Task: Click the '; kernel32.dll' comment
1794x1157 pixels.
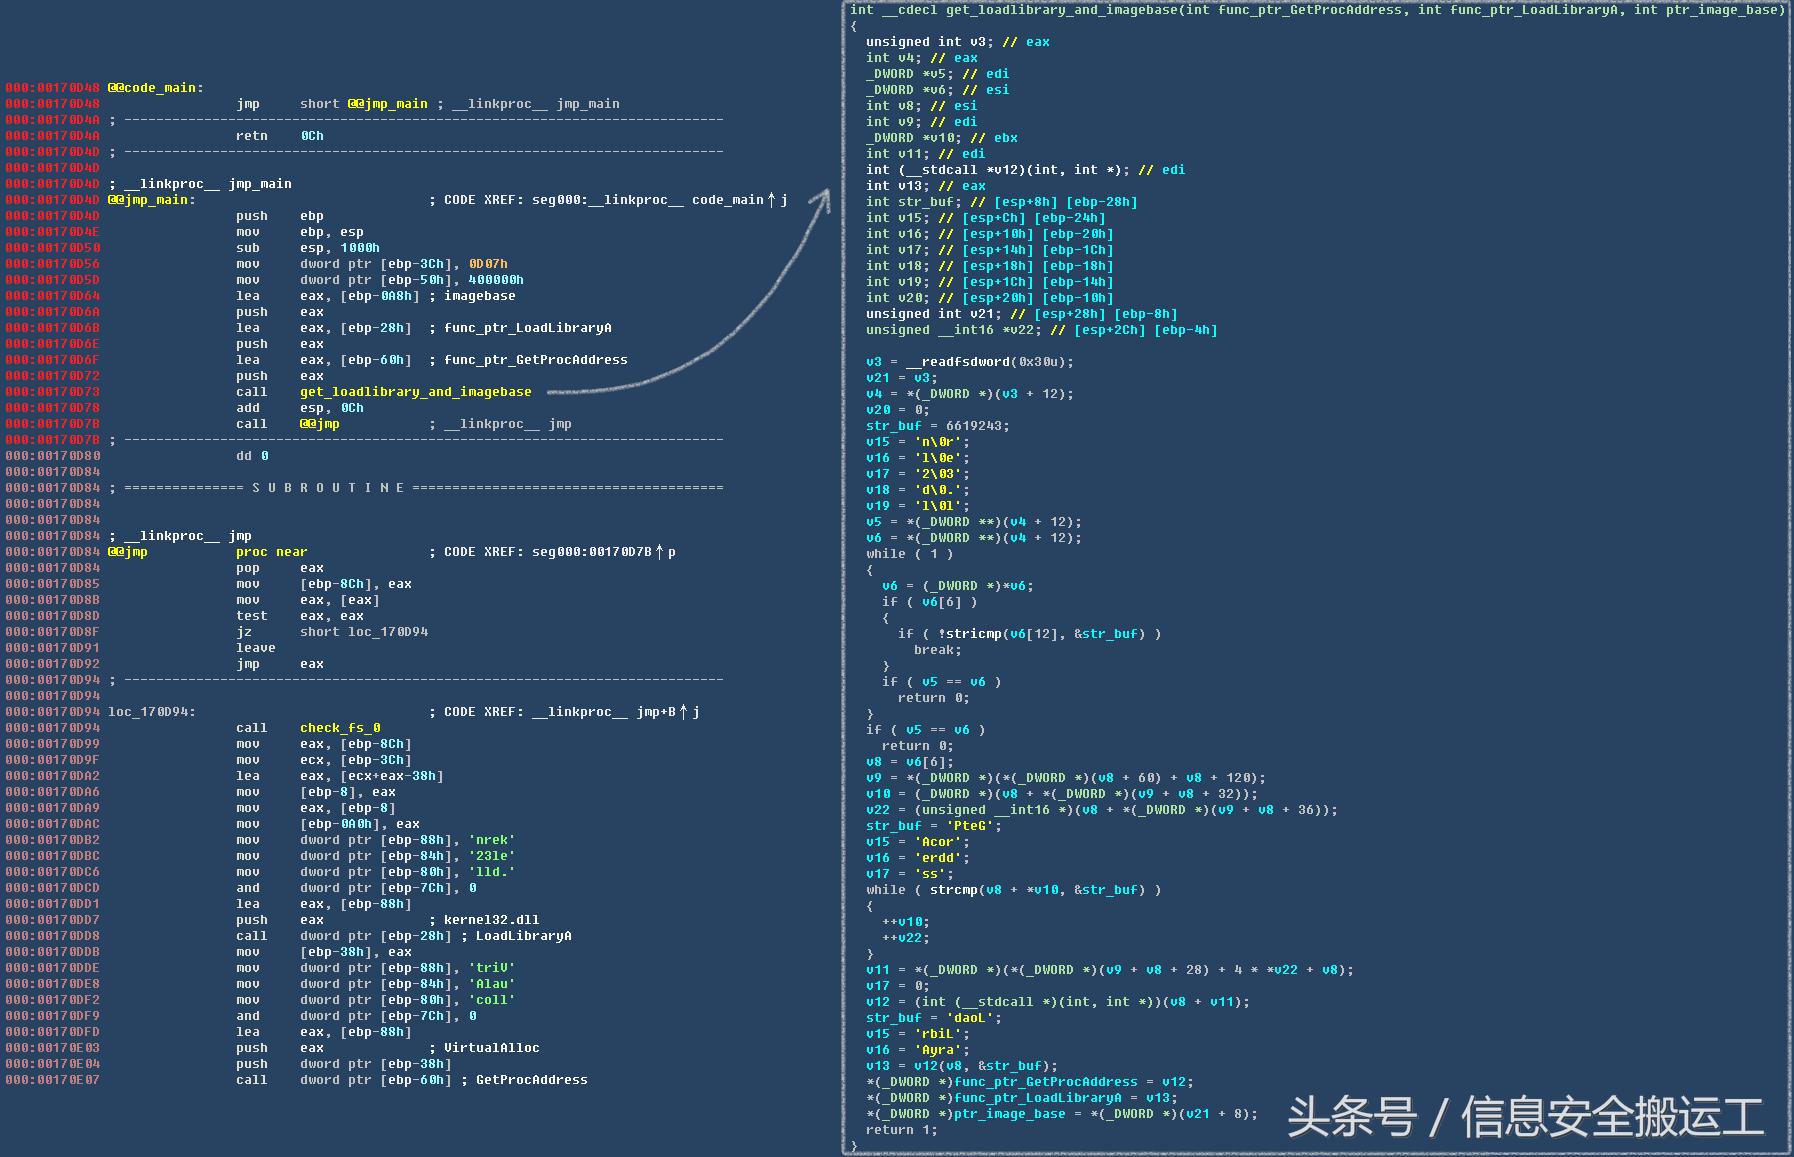Action: click(x=485, y=920)
